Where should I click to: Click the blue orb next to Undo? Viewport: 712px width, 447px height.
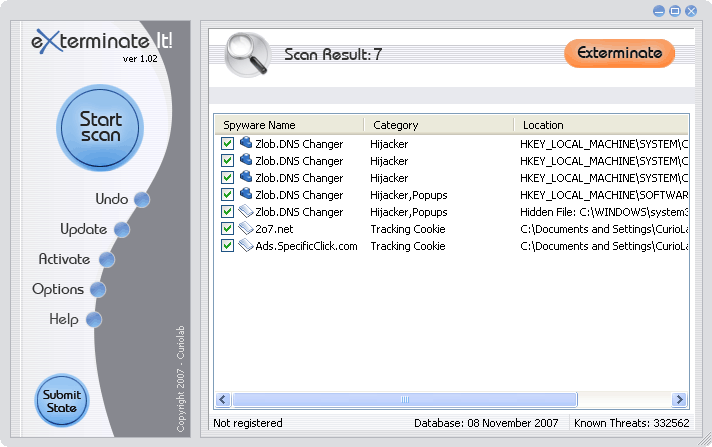141,200
